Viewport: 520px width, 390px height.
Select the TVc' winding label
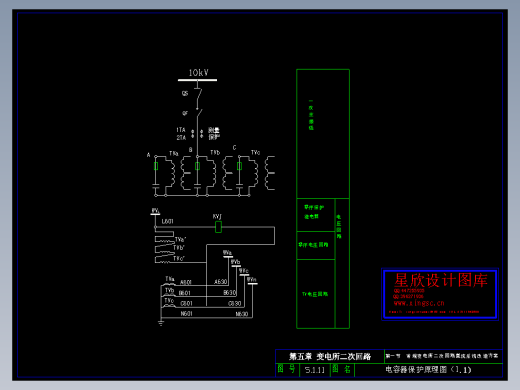pos(179,258)
